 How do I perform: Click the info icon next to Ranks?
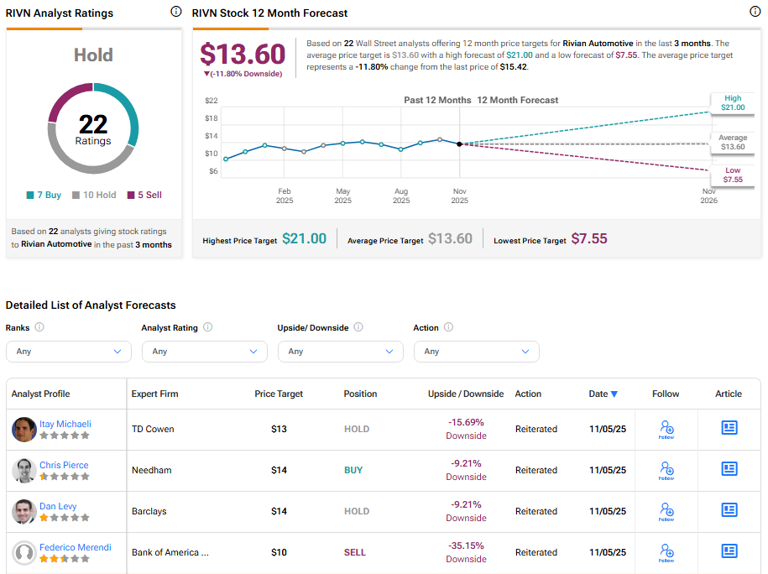click(x=40, y=327)
